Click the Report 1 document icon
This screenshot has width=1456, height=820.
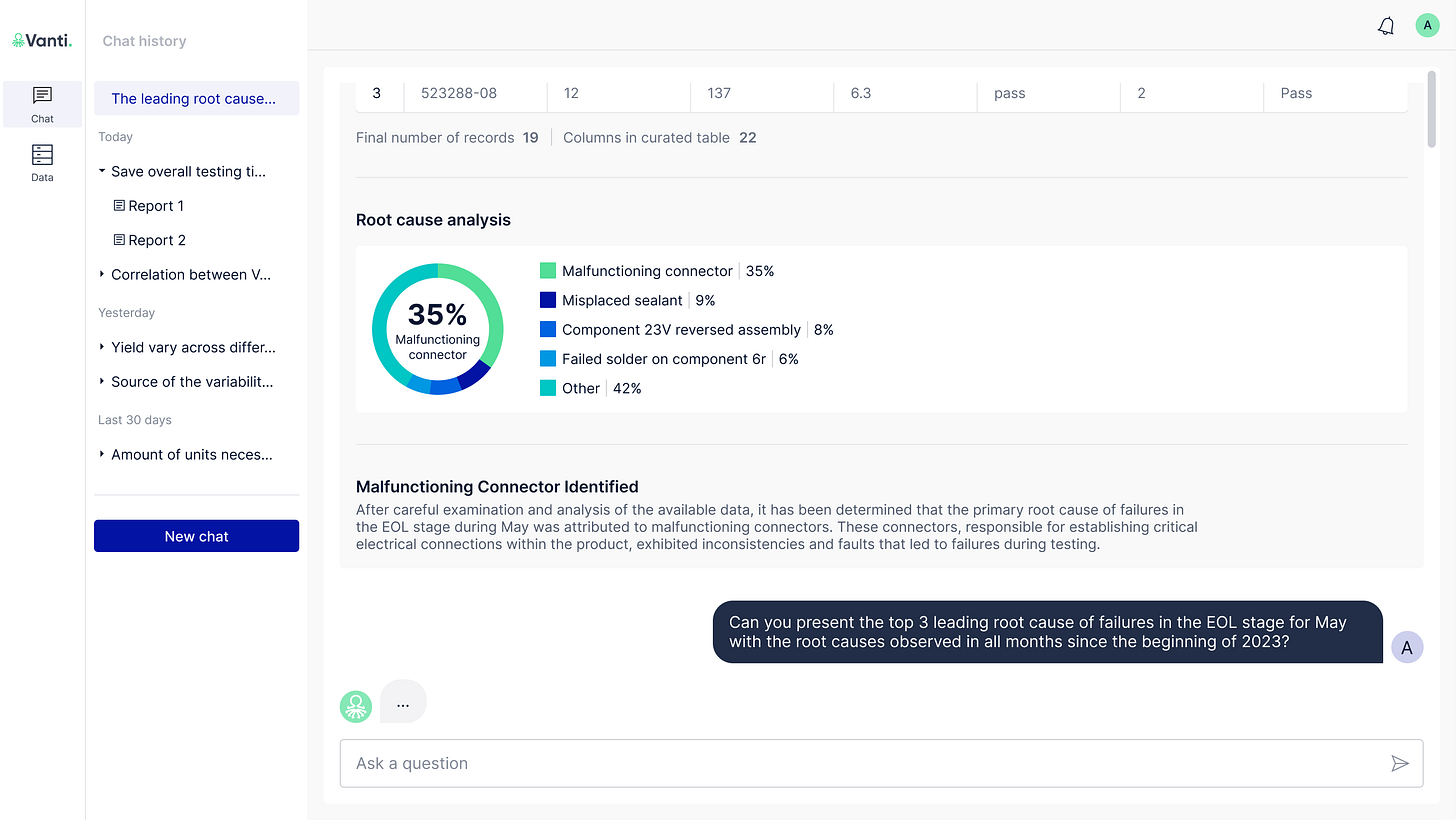point(119,206)
